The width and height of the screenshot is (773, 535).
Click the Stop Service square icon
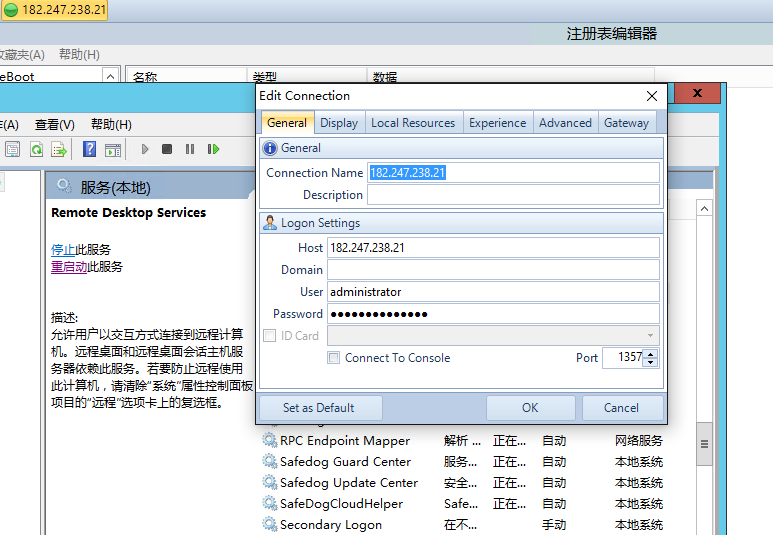click(167, 149)
